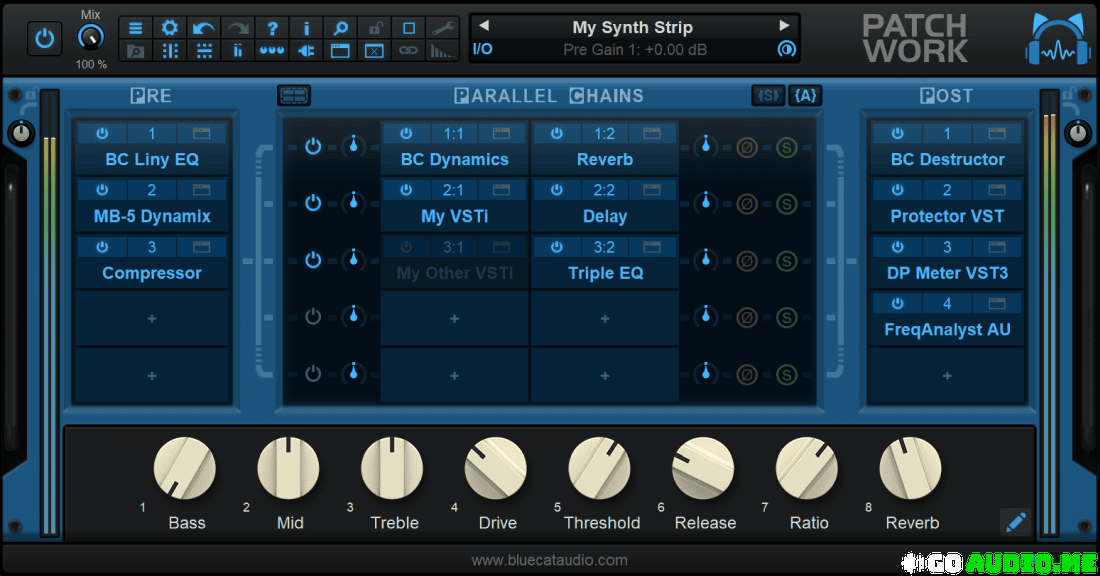
Task: Select the previous preset arrow
Action: 484,26
